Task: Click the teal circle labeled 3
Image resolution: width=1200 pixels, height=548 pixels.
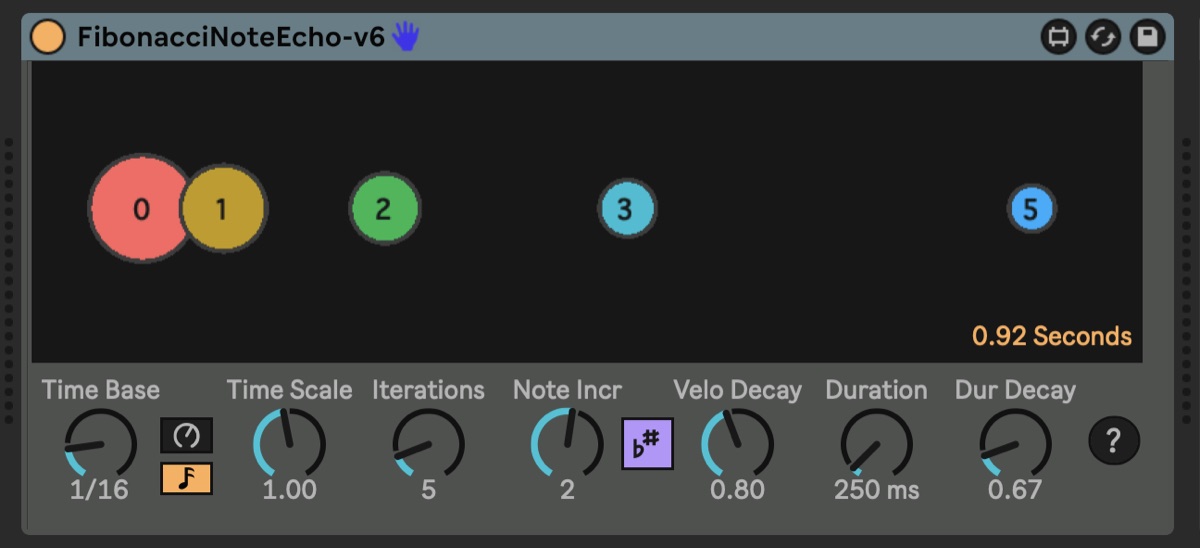Action: 627,210
